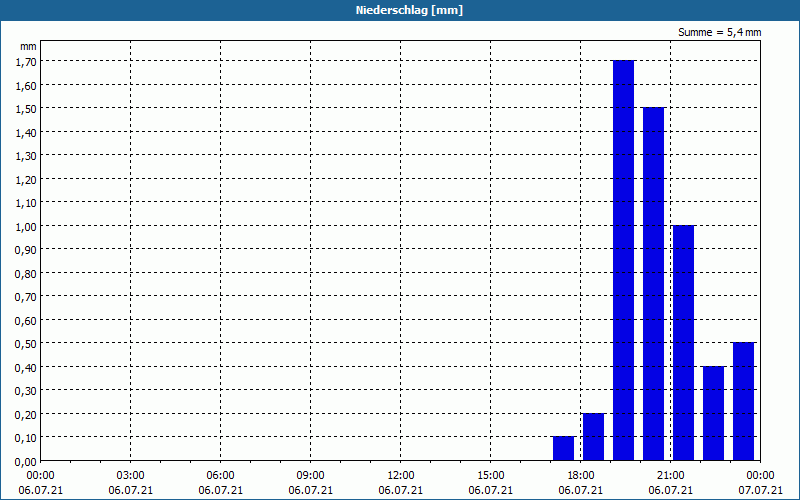Select the 12:00 time axis label
Image resolution: width=800 pixels, height=500 pixels.
(x=401, y=476)
